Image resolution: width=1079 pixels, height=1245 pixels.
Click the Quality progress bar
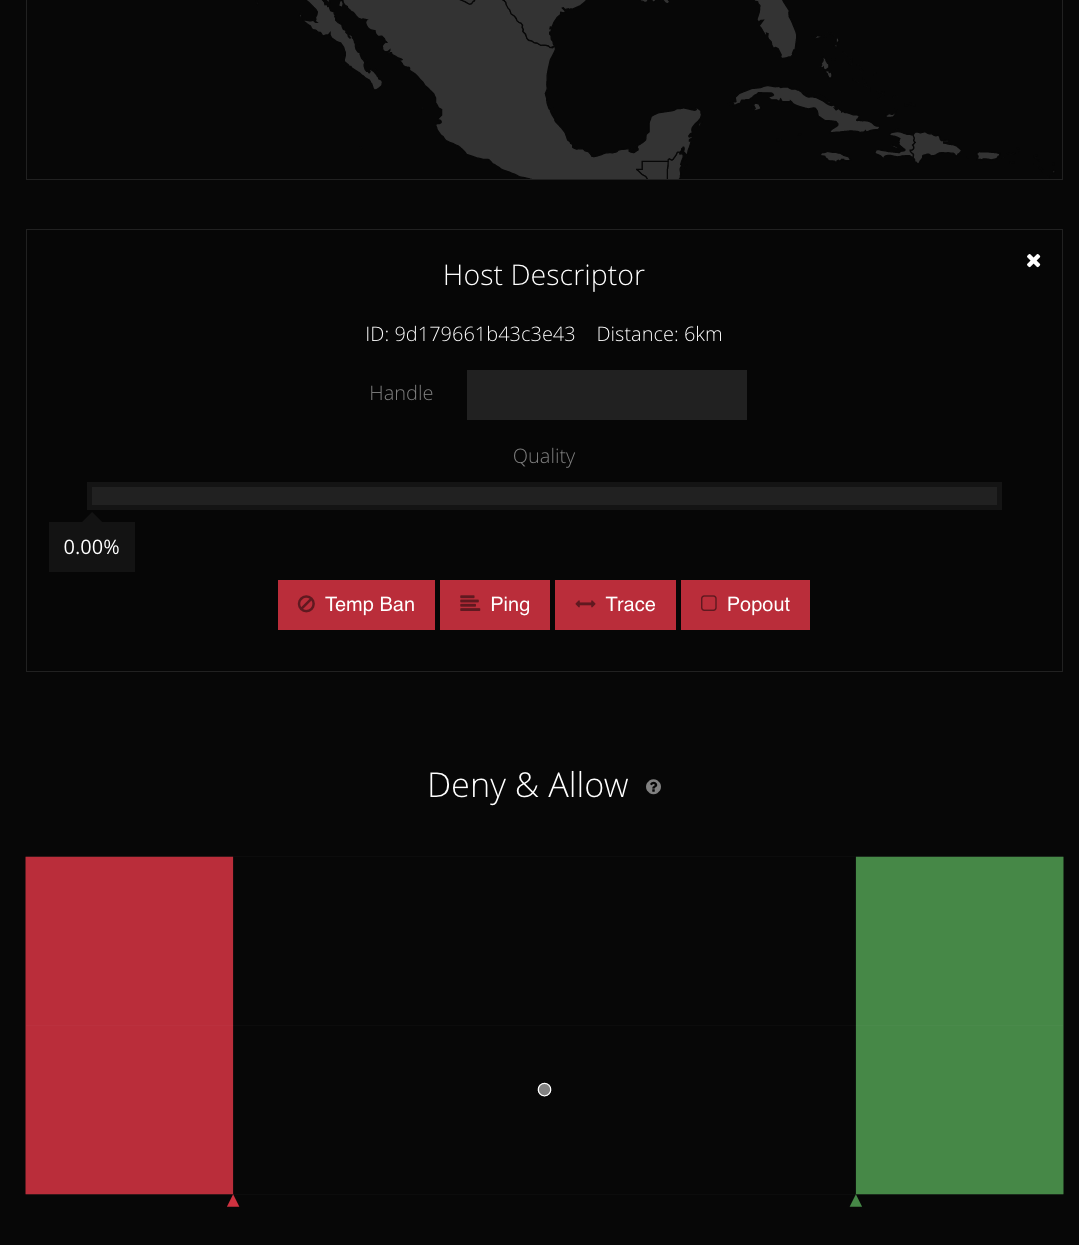coord(544,496)
